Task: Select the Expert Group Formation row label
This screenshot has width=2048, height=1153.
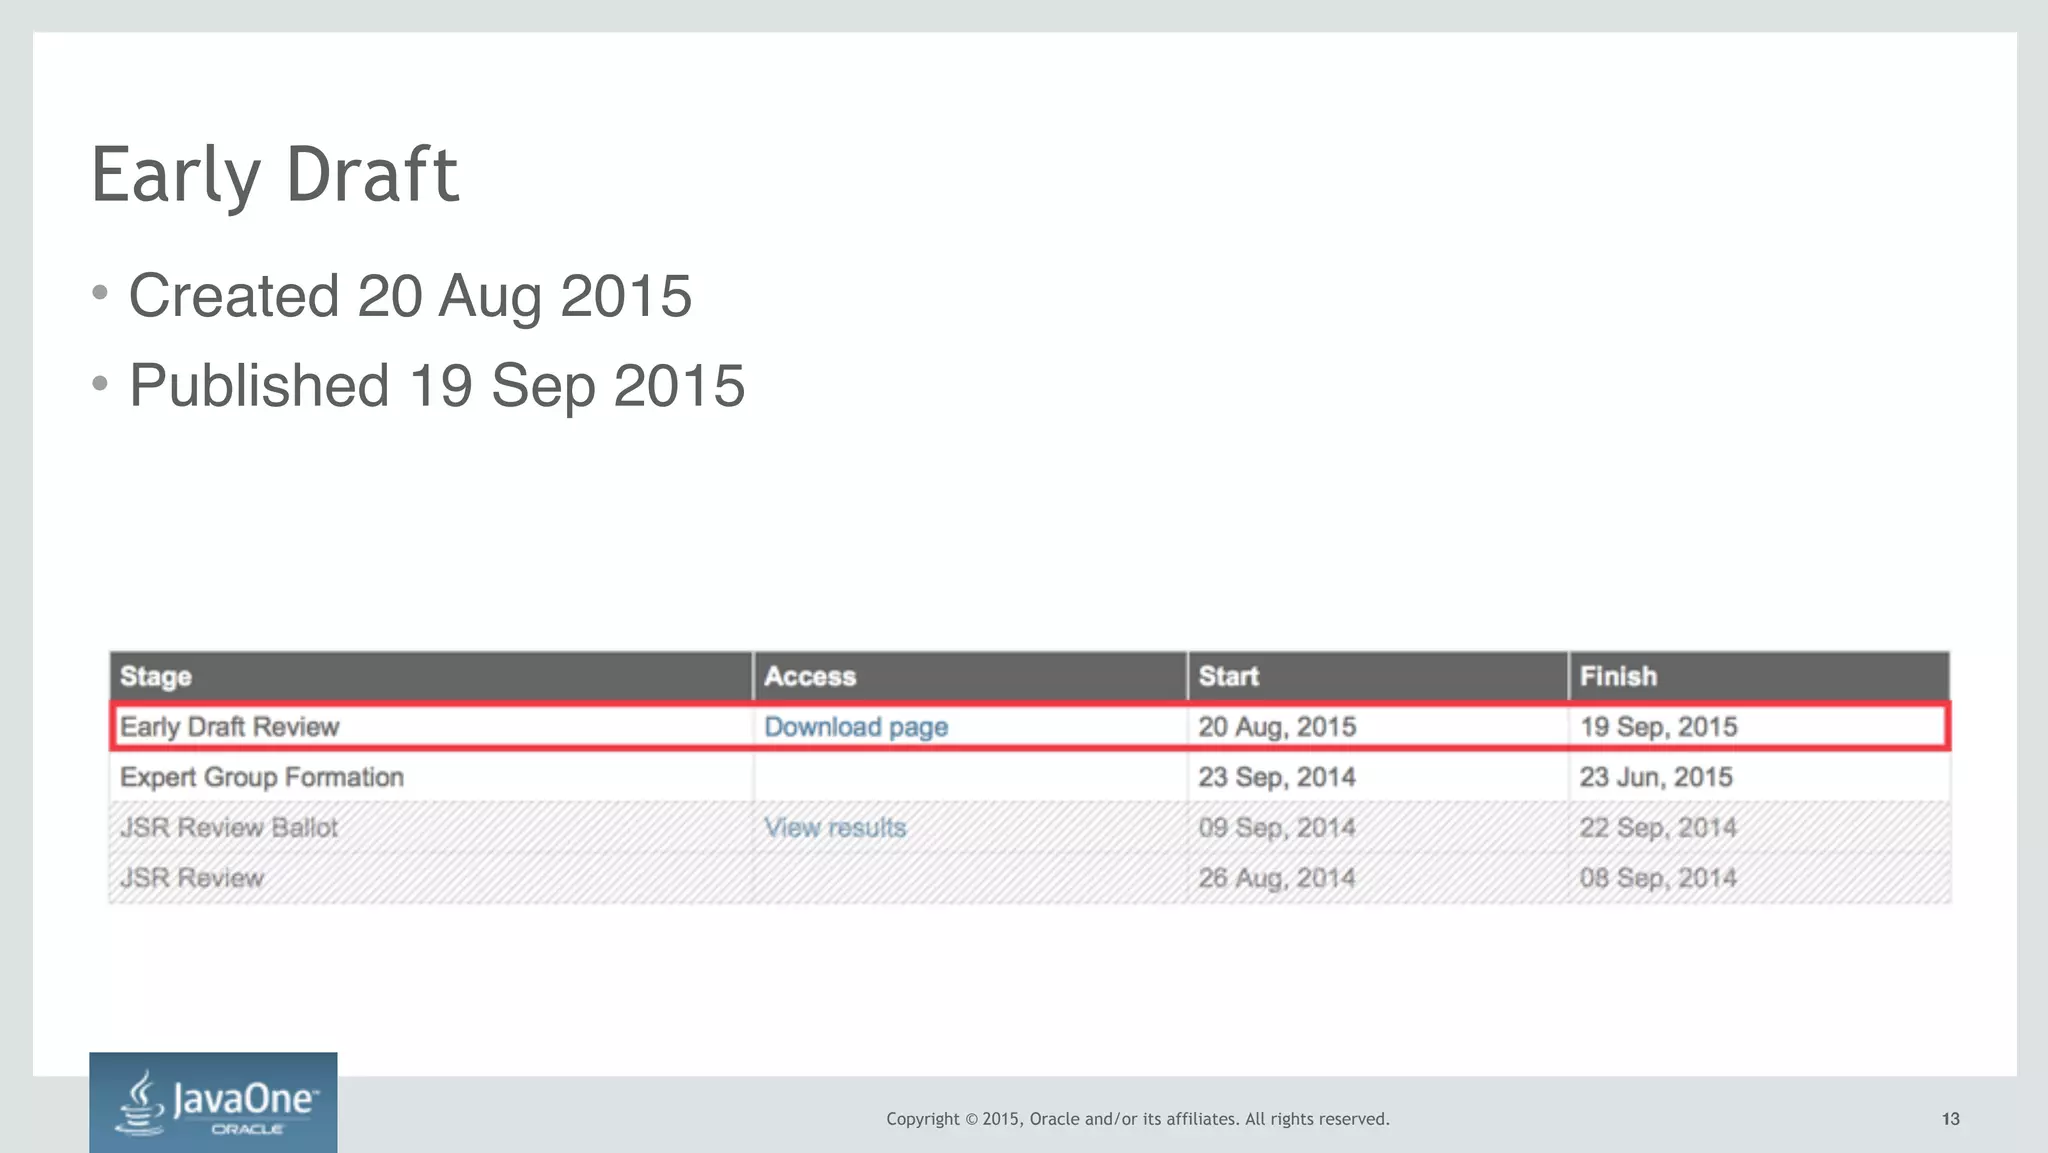Action: [x=261, y=777]
